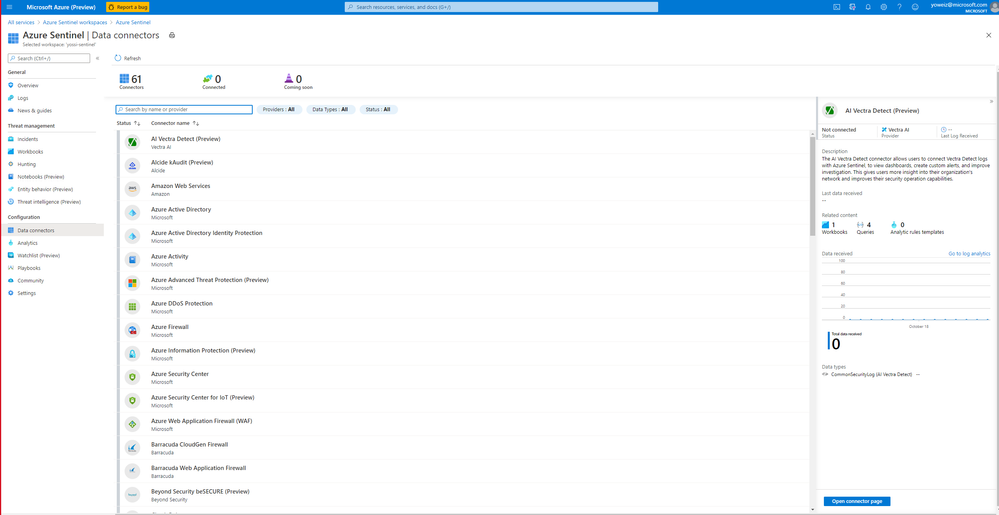Click the Azure Activity connector icon
999x515 pixels.
(x=133, y=259)
